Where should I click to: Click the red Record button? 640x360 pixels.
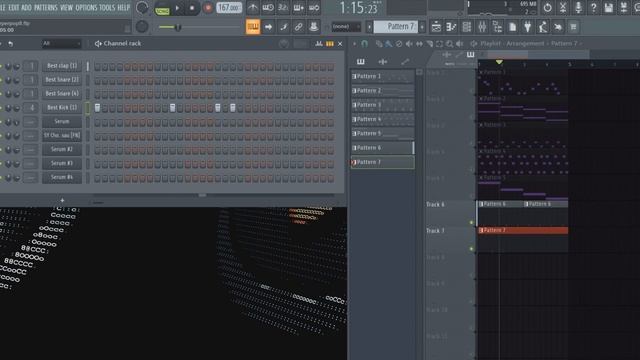(207, 8)
